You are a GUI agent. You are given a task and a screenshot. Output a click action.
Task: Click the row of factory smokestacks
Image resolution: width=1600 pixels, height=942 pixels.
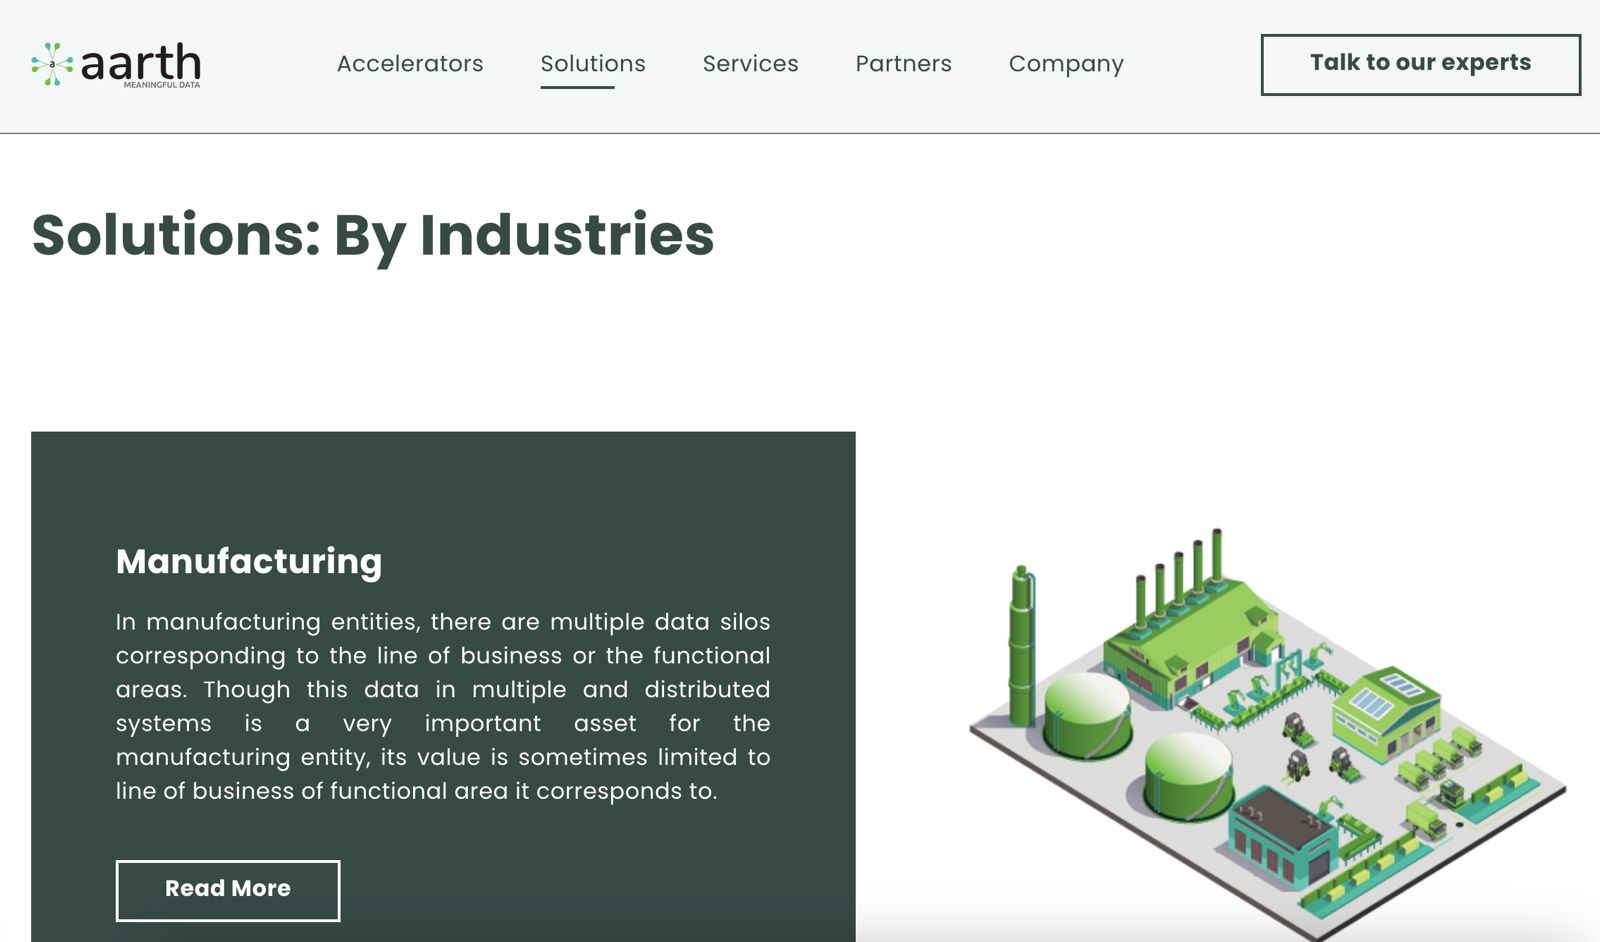tap(1180, 575)
